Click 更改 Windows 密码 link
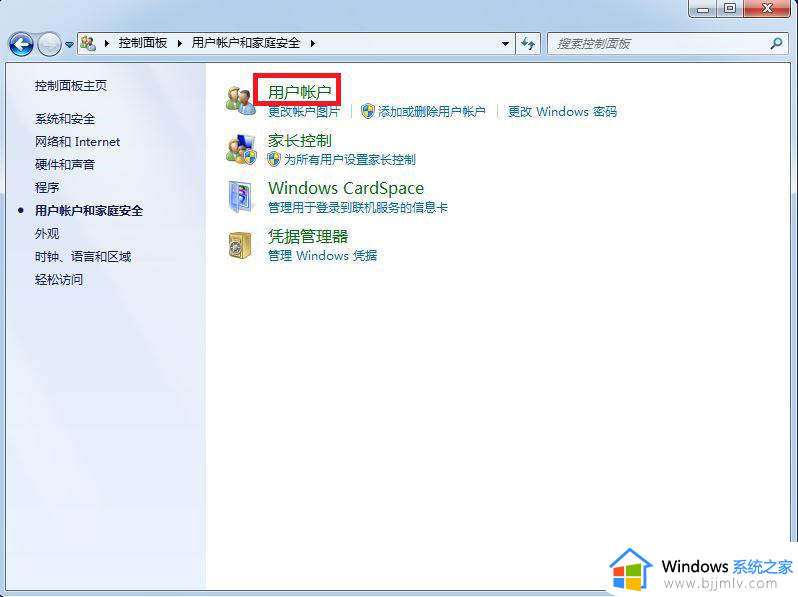The height and width of the screenshot is (597, 798). (562, 111)
